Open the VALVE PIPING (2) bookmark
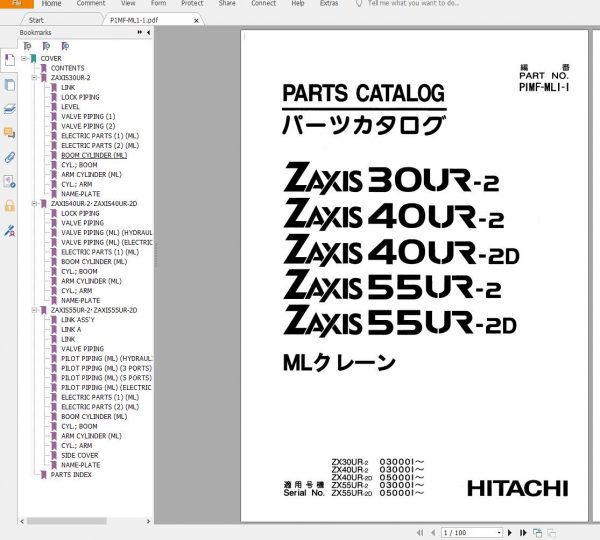The image size is (600, 540). pos(88,126)
